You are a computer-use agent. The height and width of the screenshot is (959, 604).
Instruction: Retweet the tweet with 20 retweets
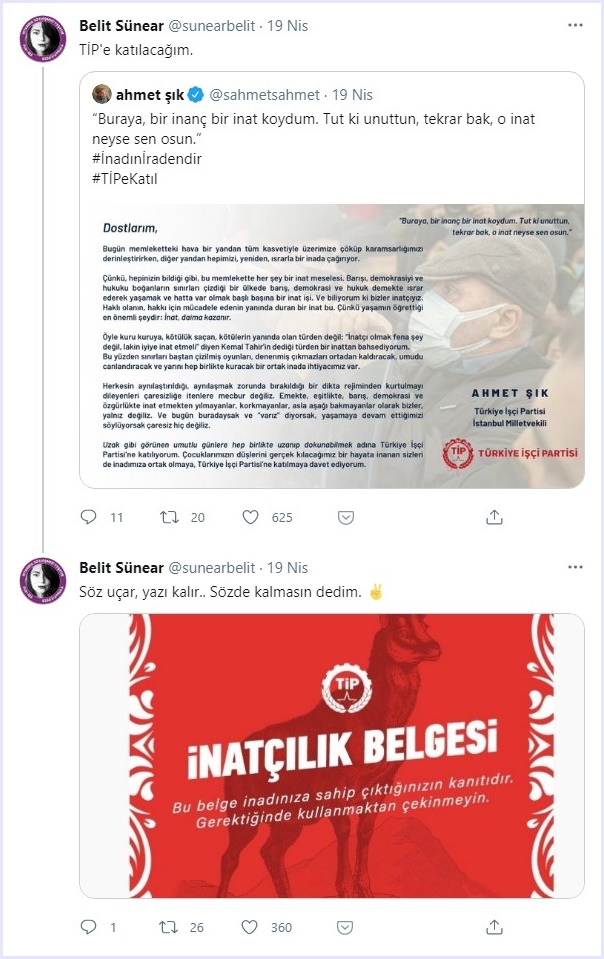click(x=169, y=517)
